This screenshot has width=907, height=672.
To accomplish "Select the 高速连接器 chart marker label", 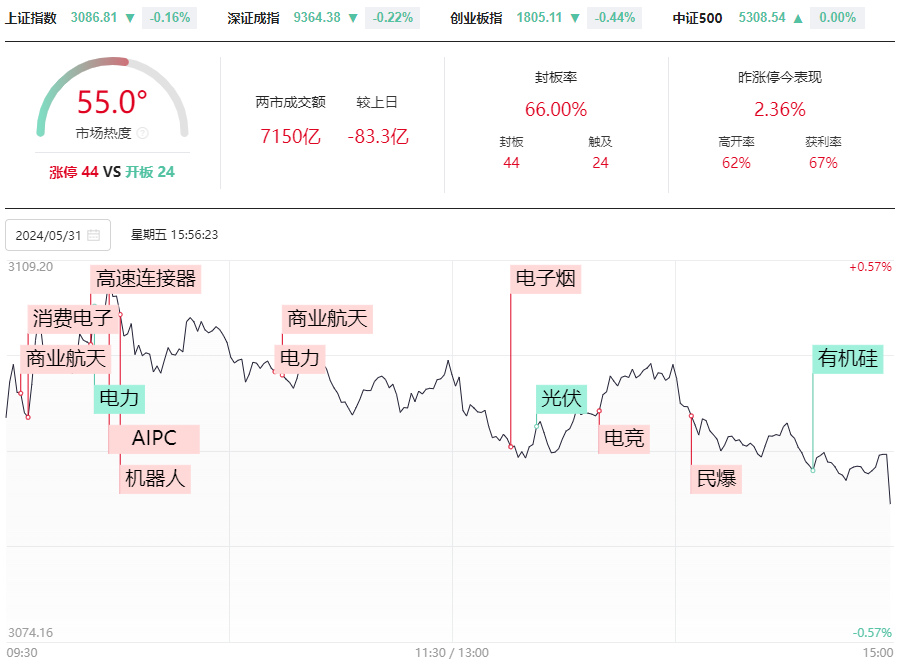I will (147, 279).
